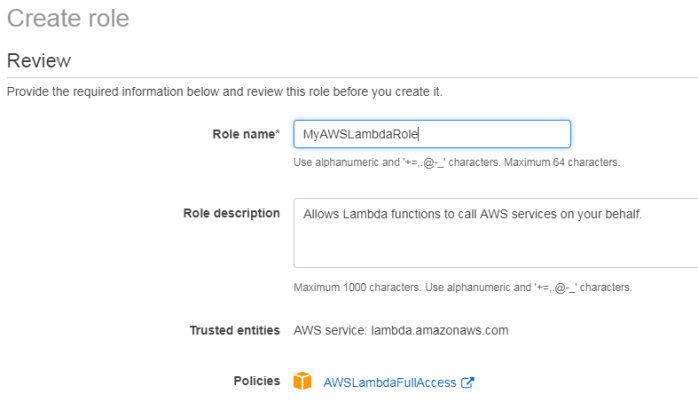The height and width of the screenshot is (410, 698).
Task: Click the 'Trusted entities' label
Action: [x=235, y=330]
